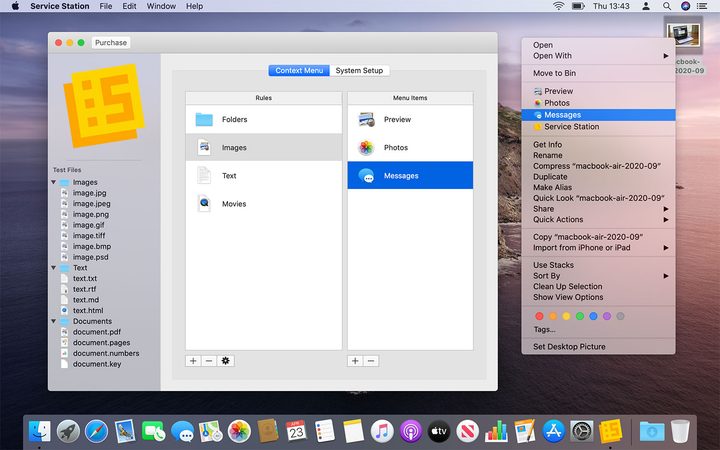Click Wi-Fi status icon in menu bar
The image size is (720, 450).
tap(558, 6)
